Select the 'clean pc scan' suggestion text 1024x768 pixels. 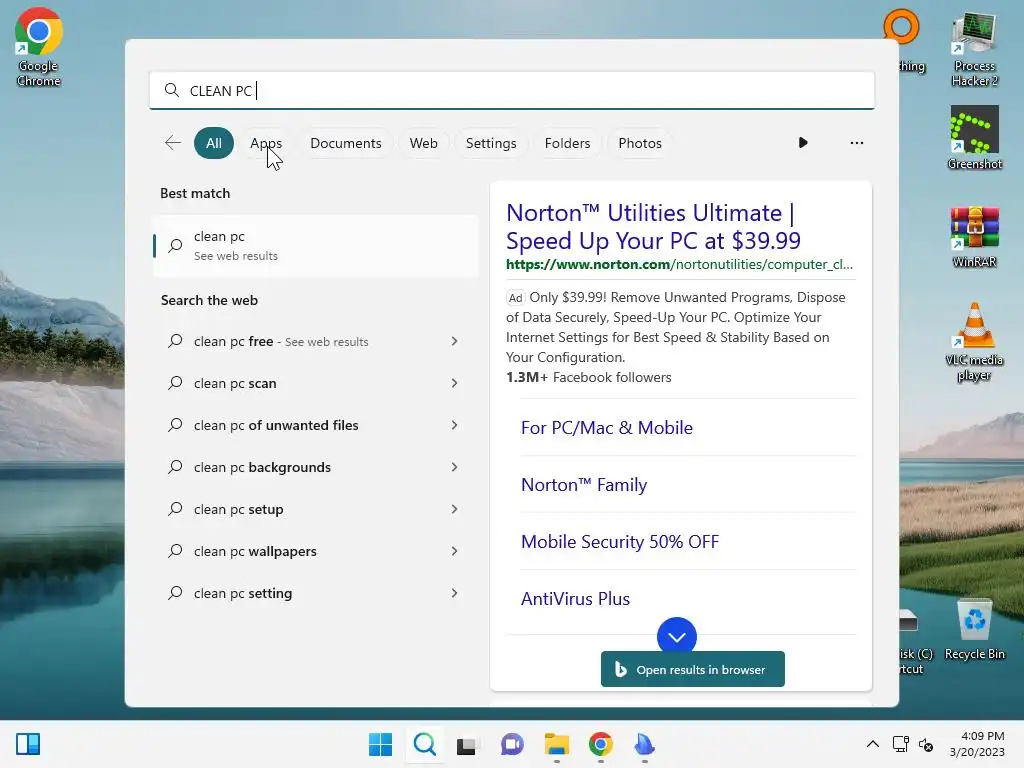click(x=235, y=383)
